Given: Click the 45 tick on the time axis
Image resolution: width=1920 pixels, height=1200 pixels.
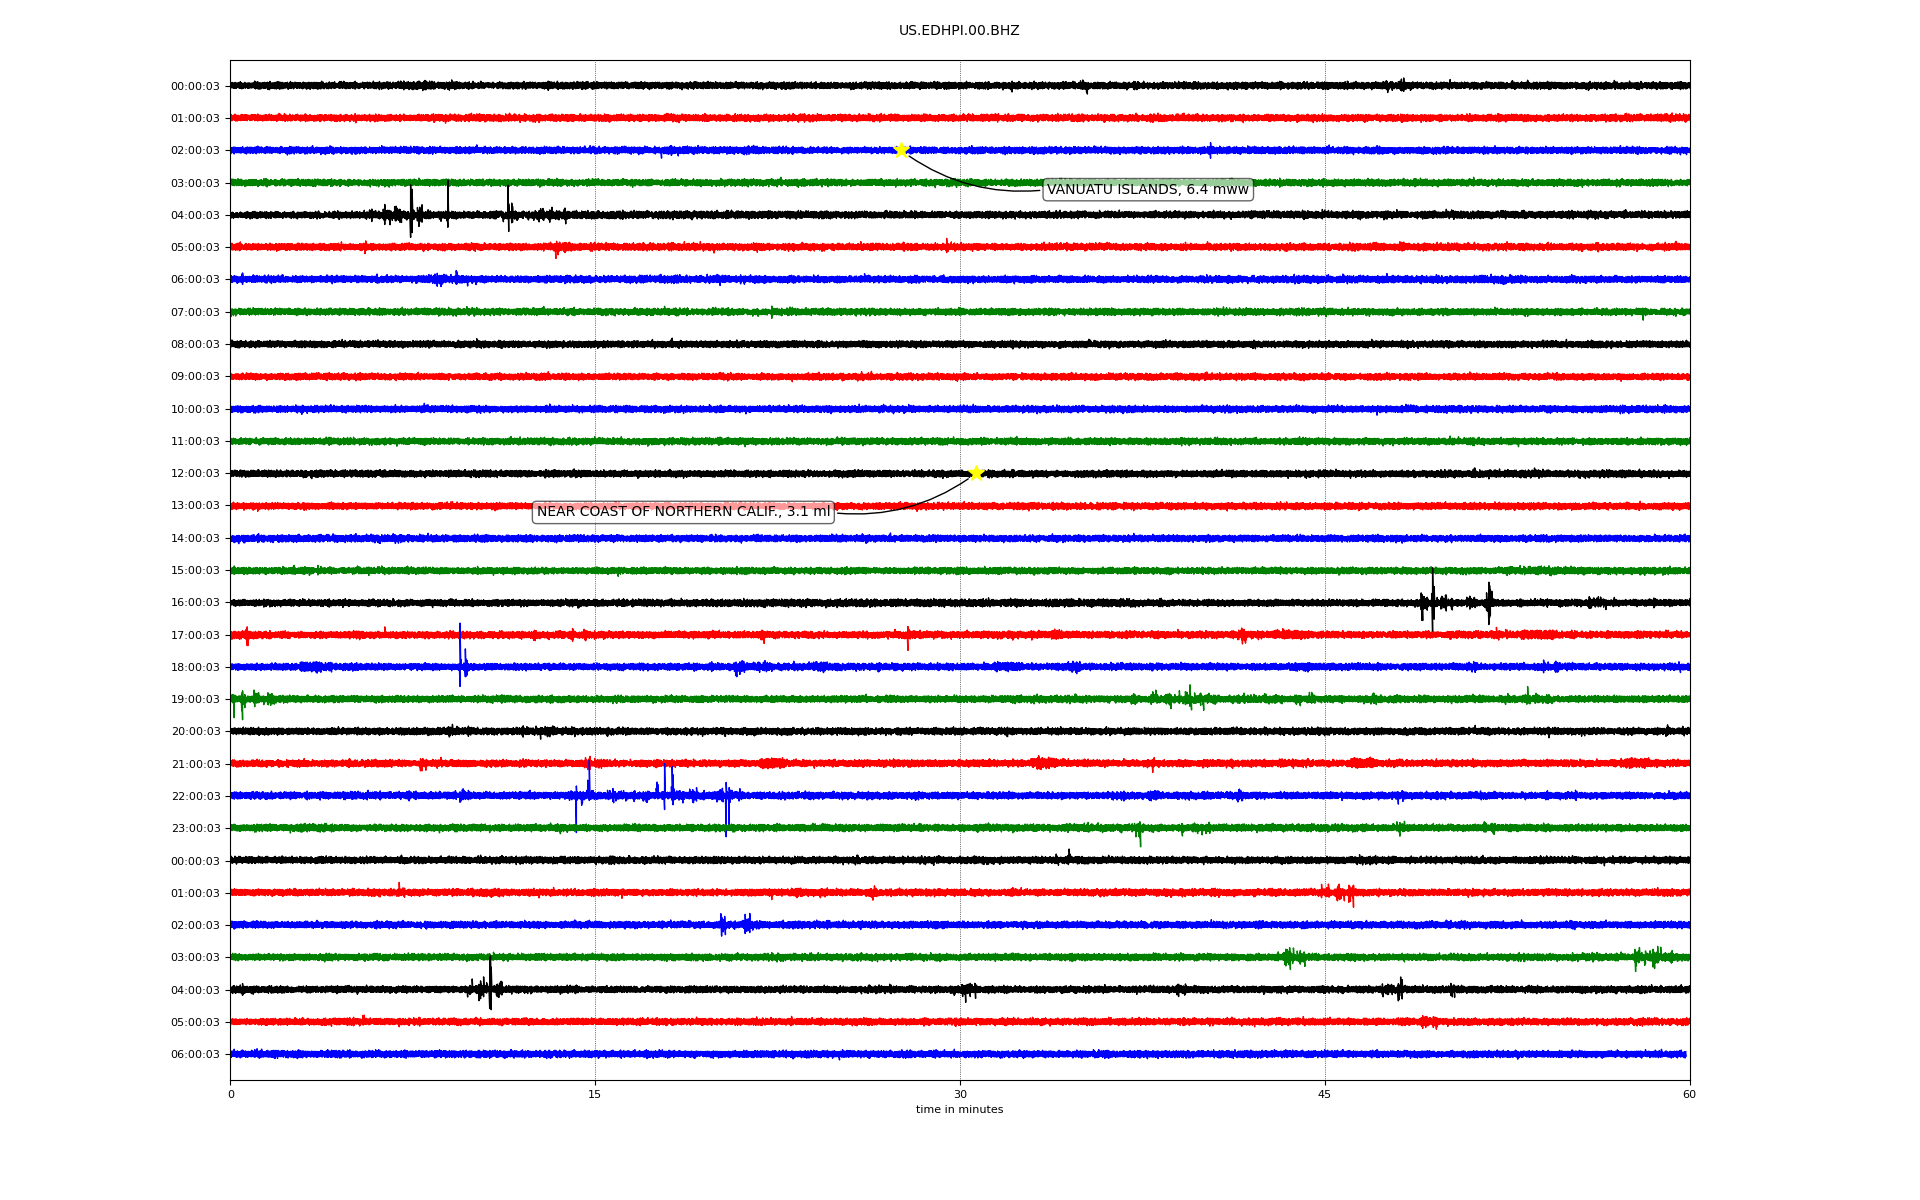Looking at the screenshot, I should click(x=1325, y=1094).
